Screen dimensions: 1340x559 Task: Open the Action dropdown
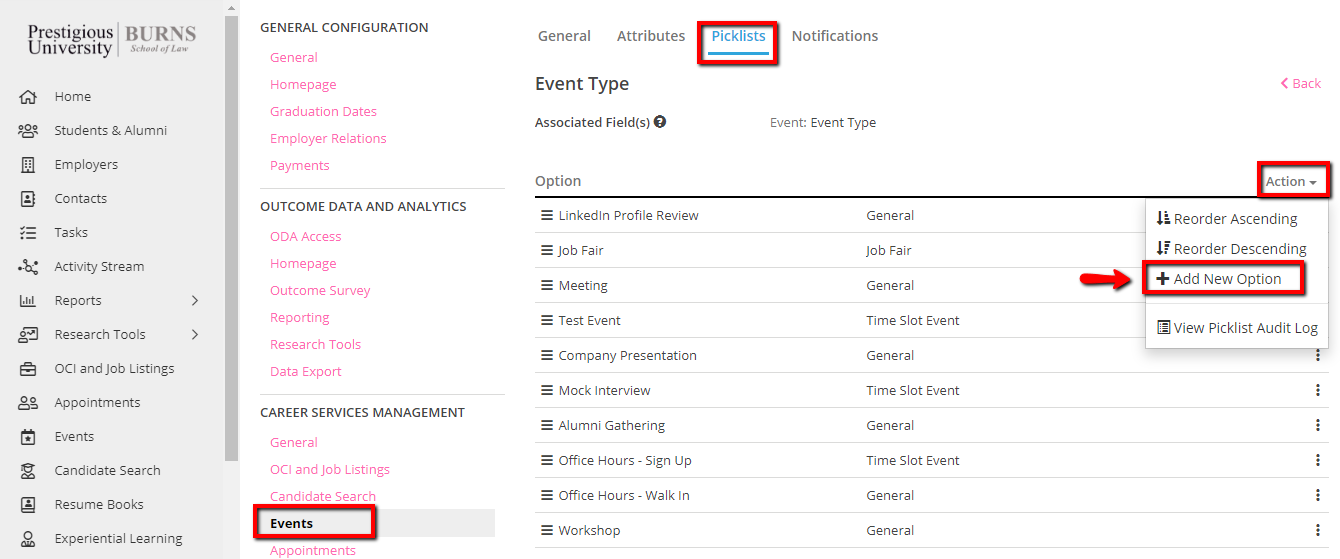pyautogui.click(x=1291, y=181)
